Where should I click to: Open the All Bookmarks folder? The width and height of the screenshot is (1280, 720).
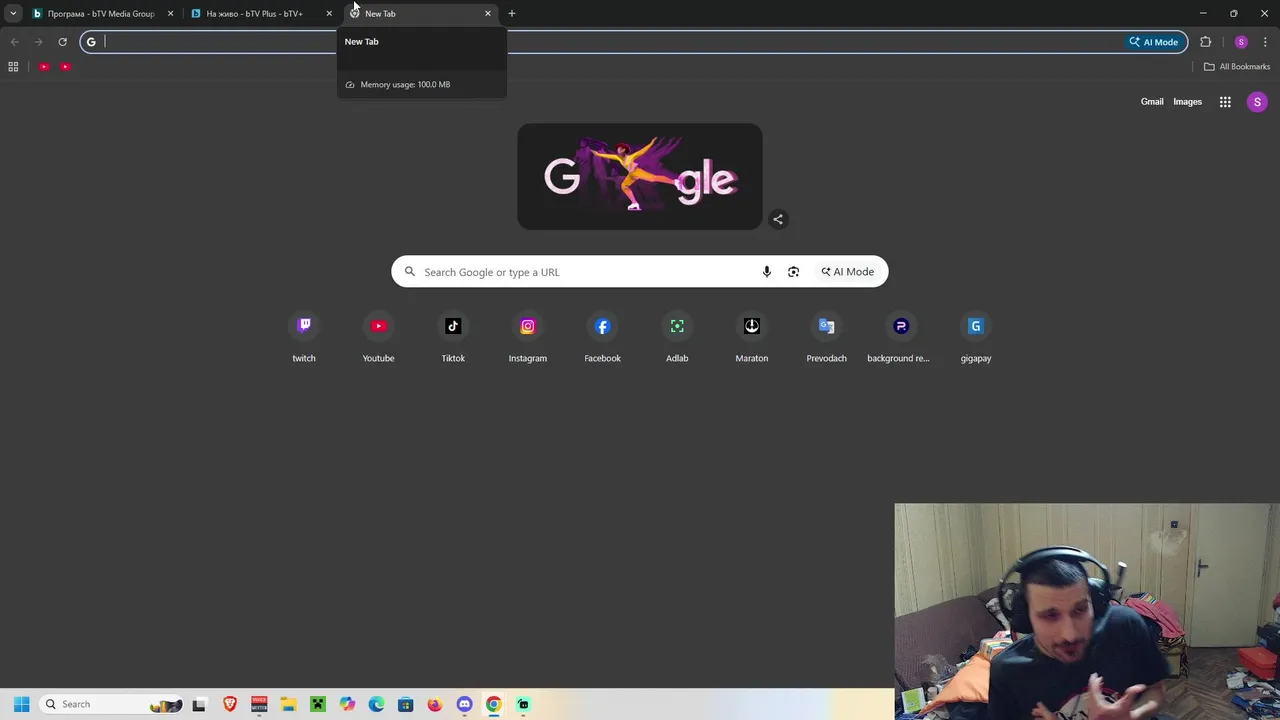tap(1237, 67)
